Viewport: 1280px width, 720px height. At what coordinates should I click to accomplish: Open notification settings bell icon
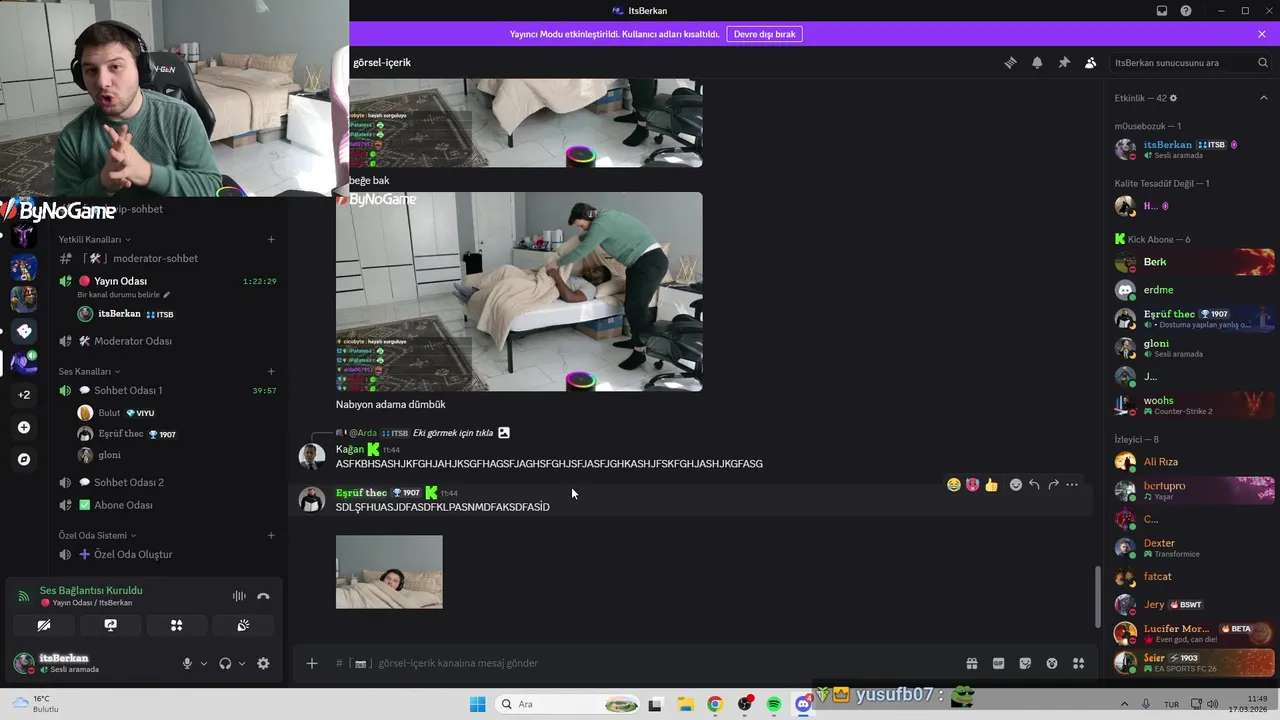coord(1037,62)
